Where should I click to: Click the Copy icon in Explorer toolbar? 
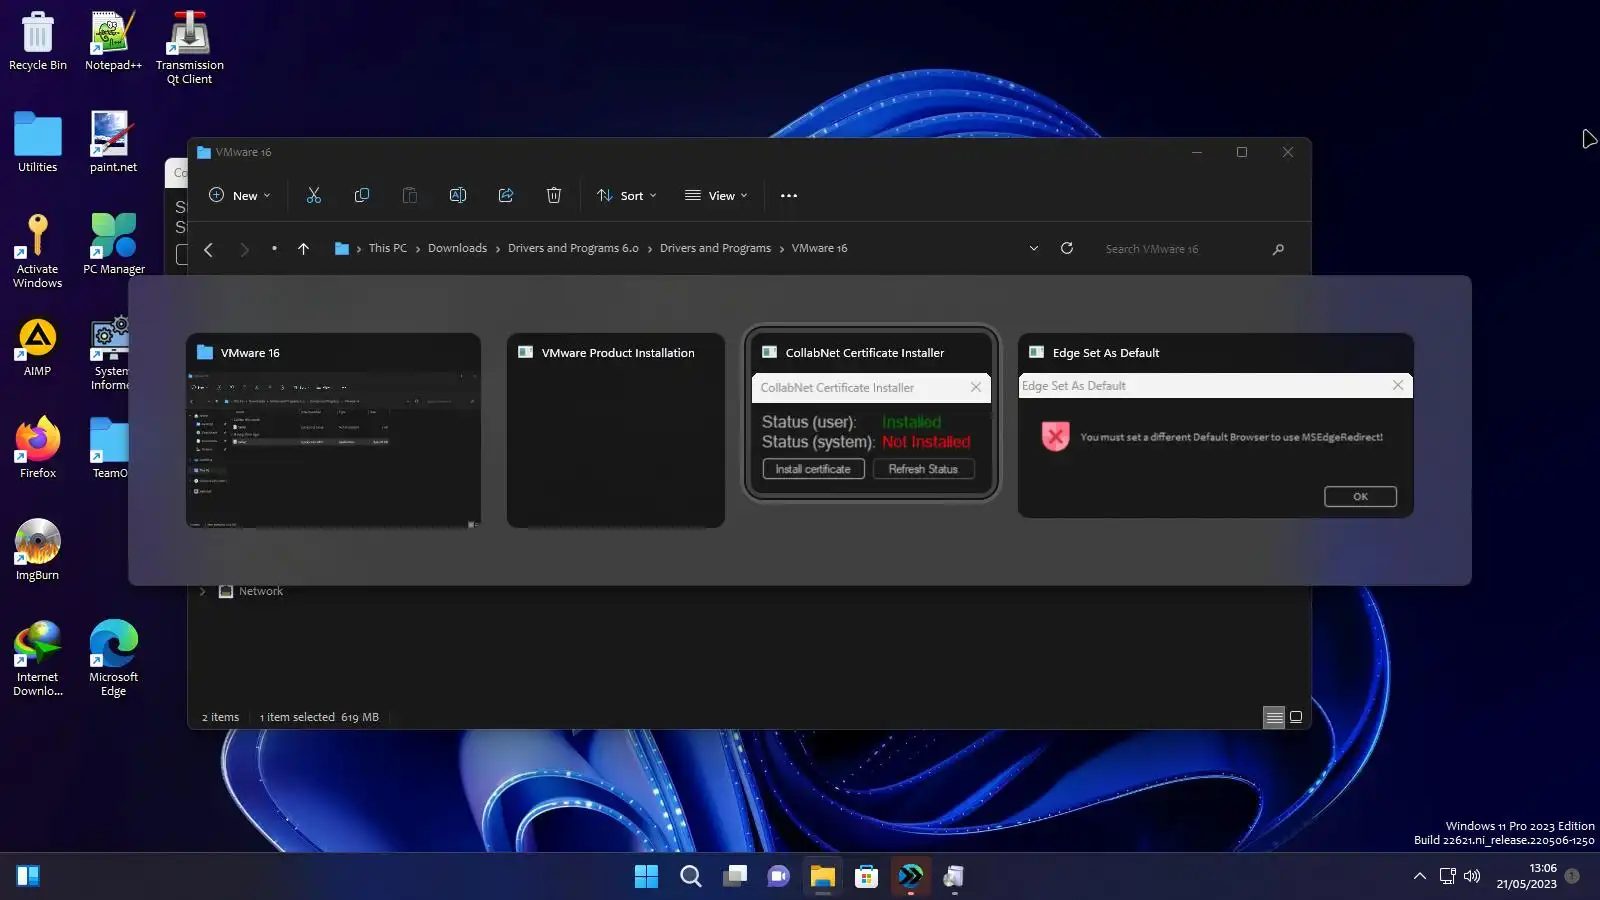click(362, 196)
